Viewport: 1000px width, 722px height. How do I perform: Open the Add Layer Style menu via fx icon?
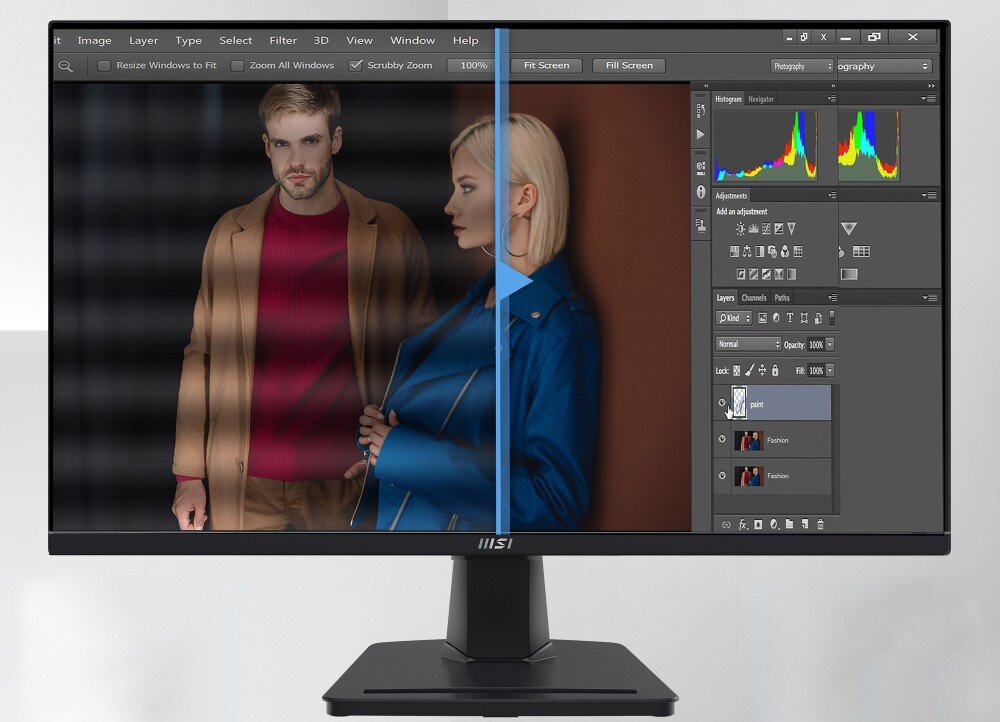[x=742, y=524]
